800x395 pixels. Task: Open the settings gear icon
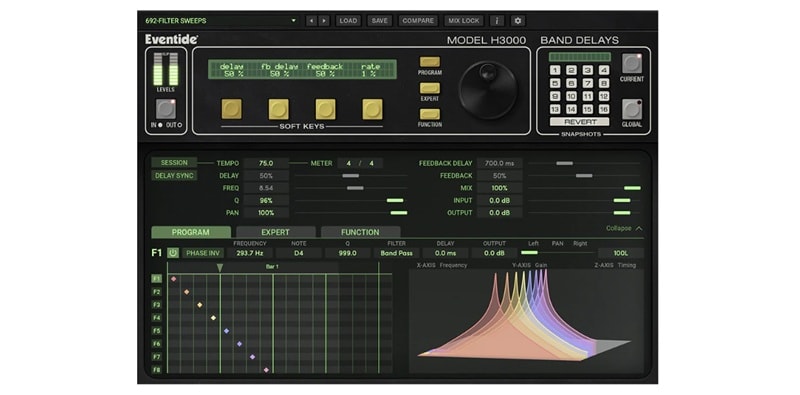point(518,21)
